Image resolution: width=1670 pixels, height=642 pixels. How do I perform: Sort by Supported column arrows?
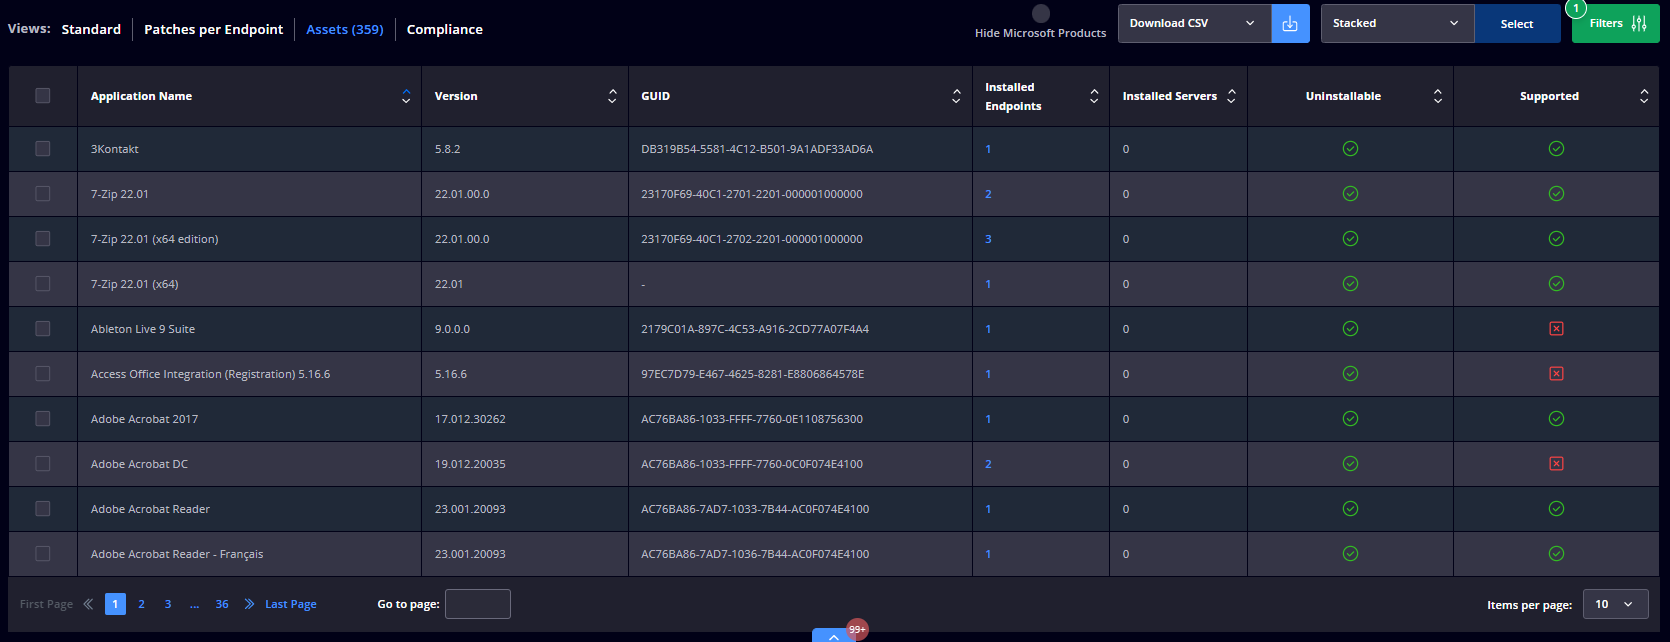tap(1644, 96)
